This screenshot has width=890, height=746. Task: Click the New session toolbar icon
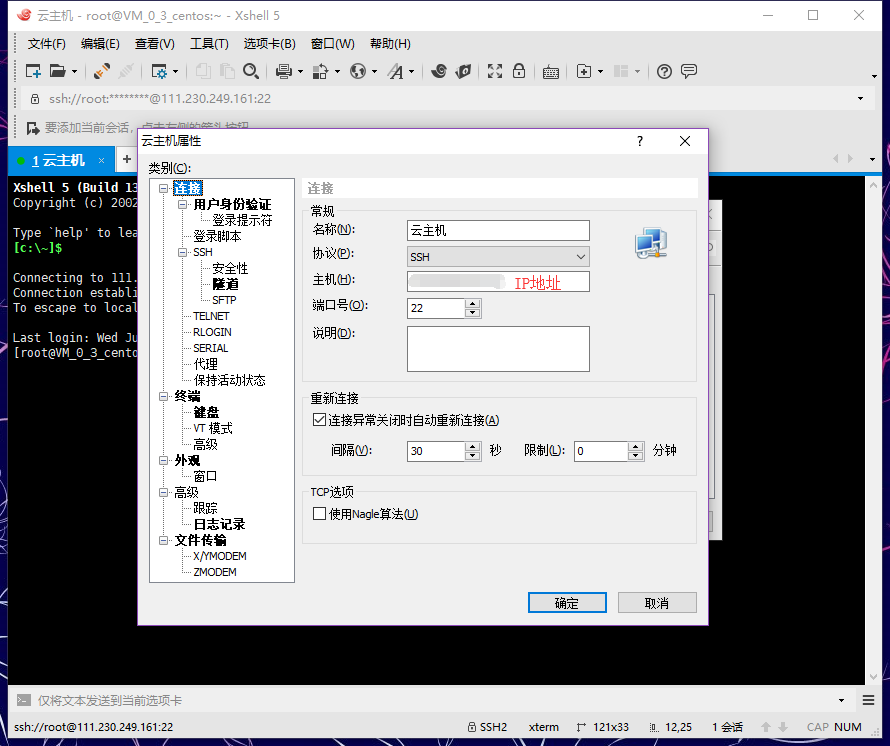tap(33, 72)
